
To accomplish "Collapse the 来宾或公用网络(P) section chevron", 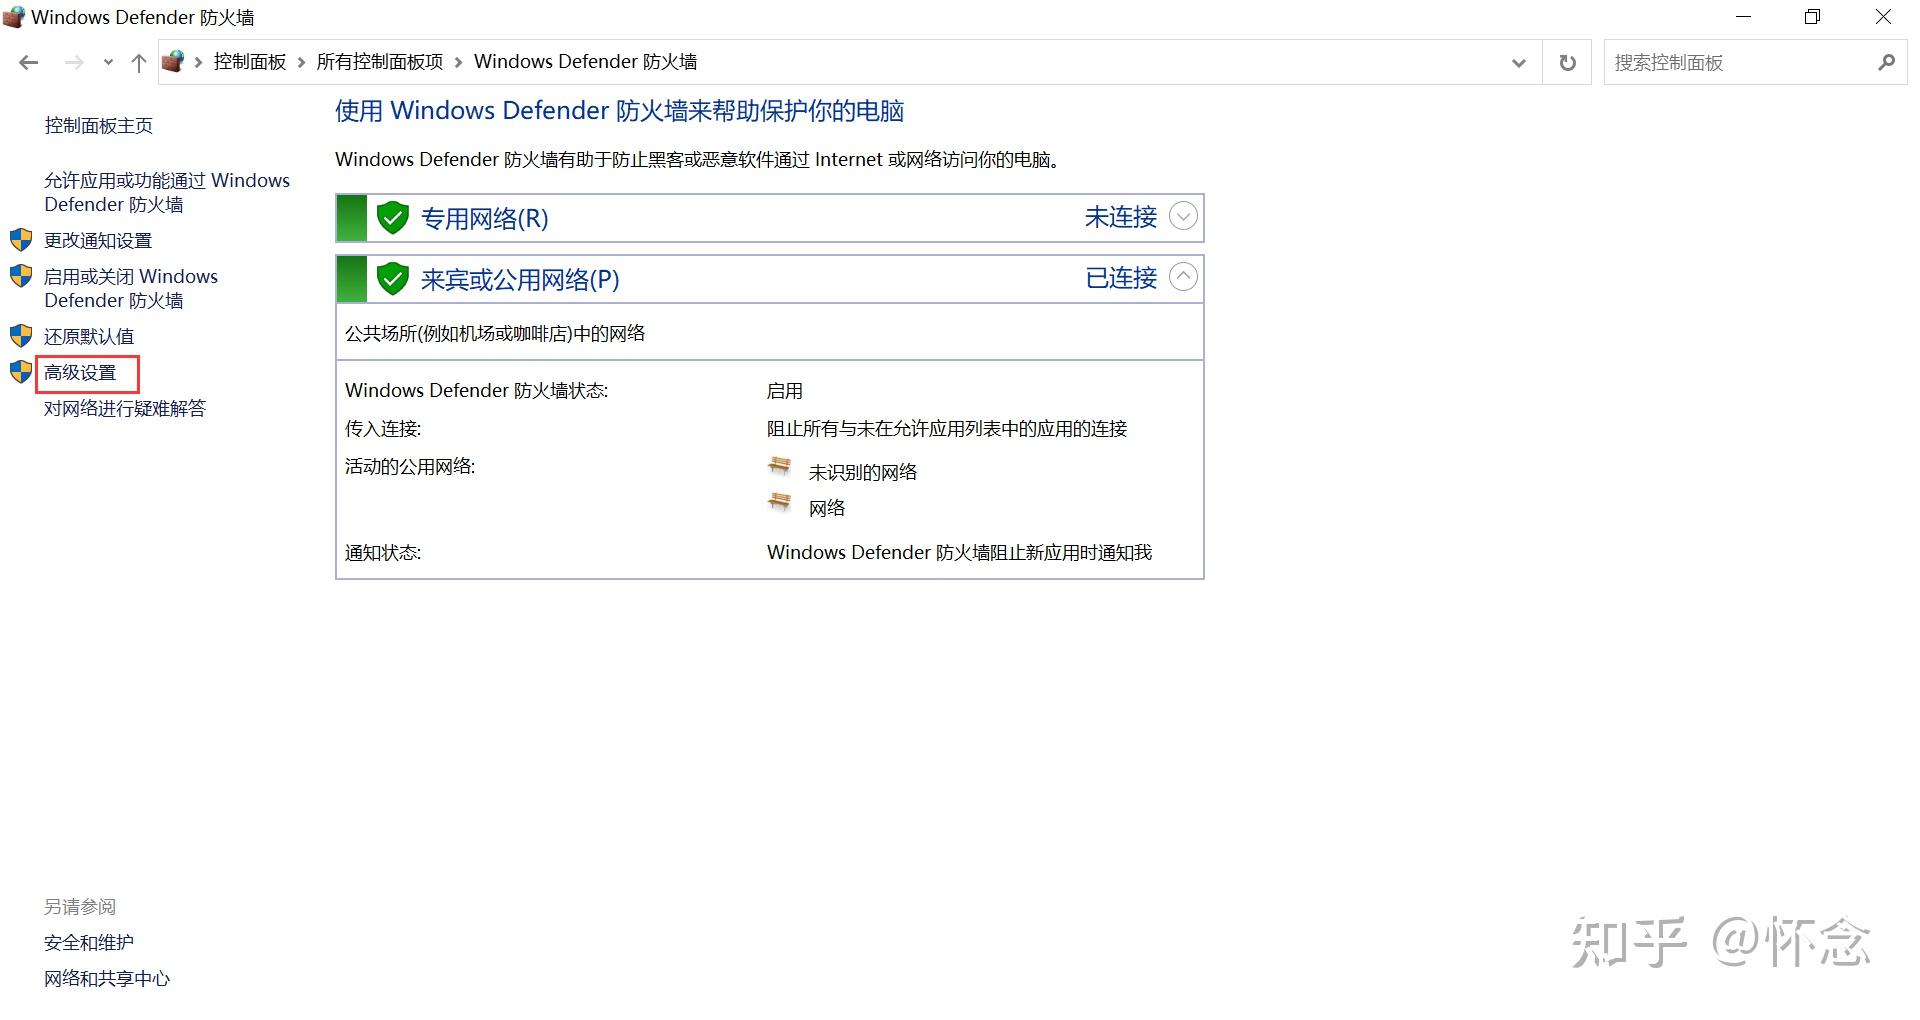I will (x=1183, y=278).
